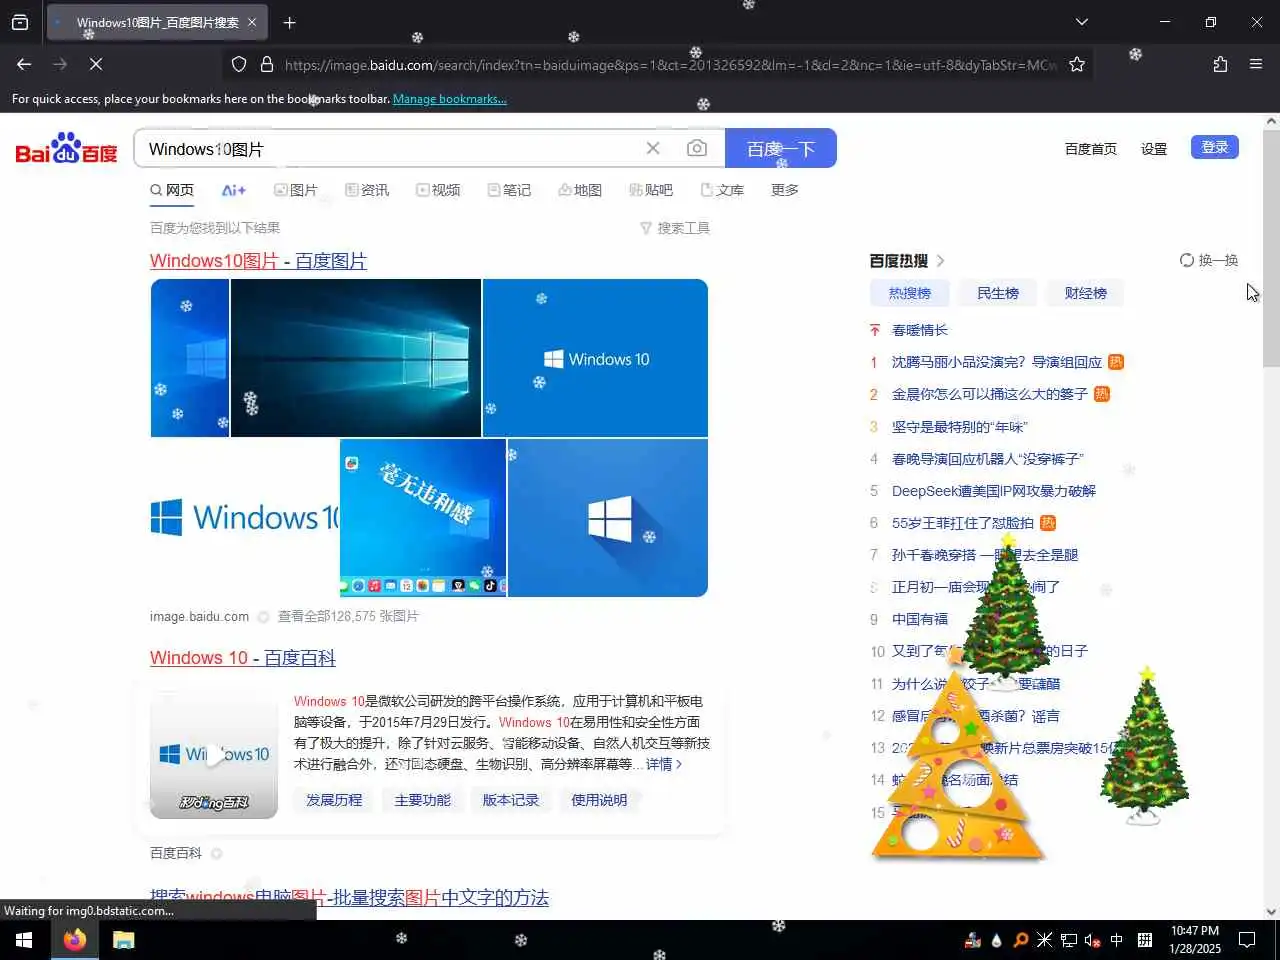The width and height of the screenshot is (1280, 960).
Task: Open the taskbar notification center icon
Action: coord(1247,940)
